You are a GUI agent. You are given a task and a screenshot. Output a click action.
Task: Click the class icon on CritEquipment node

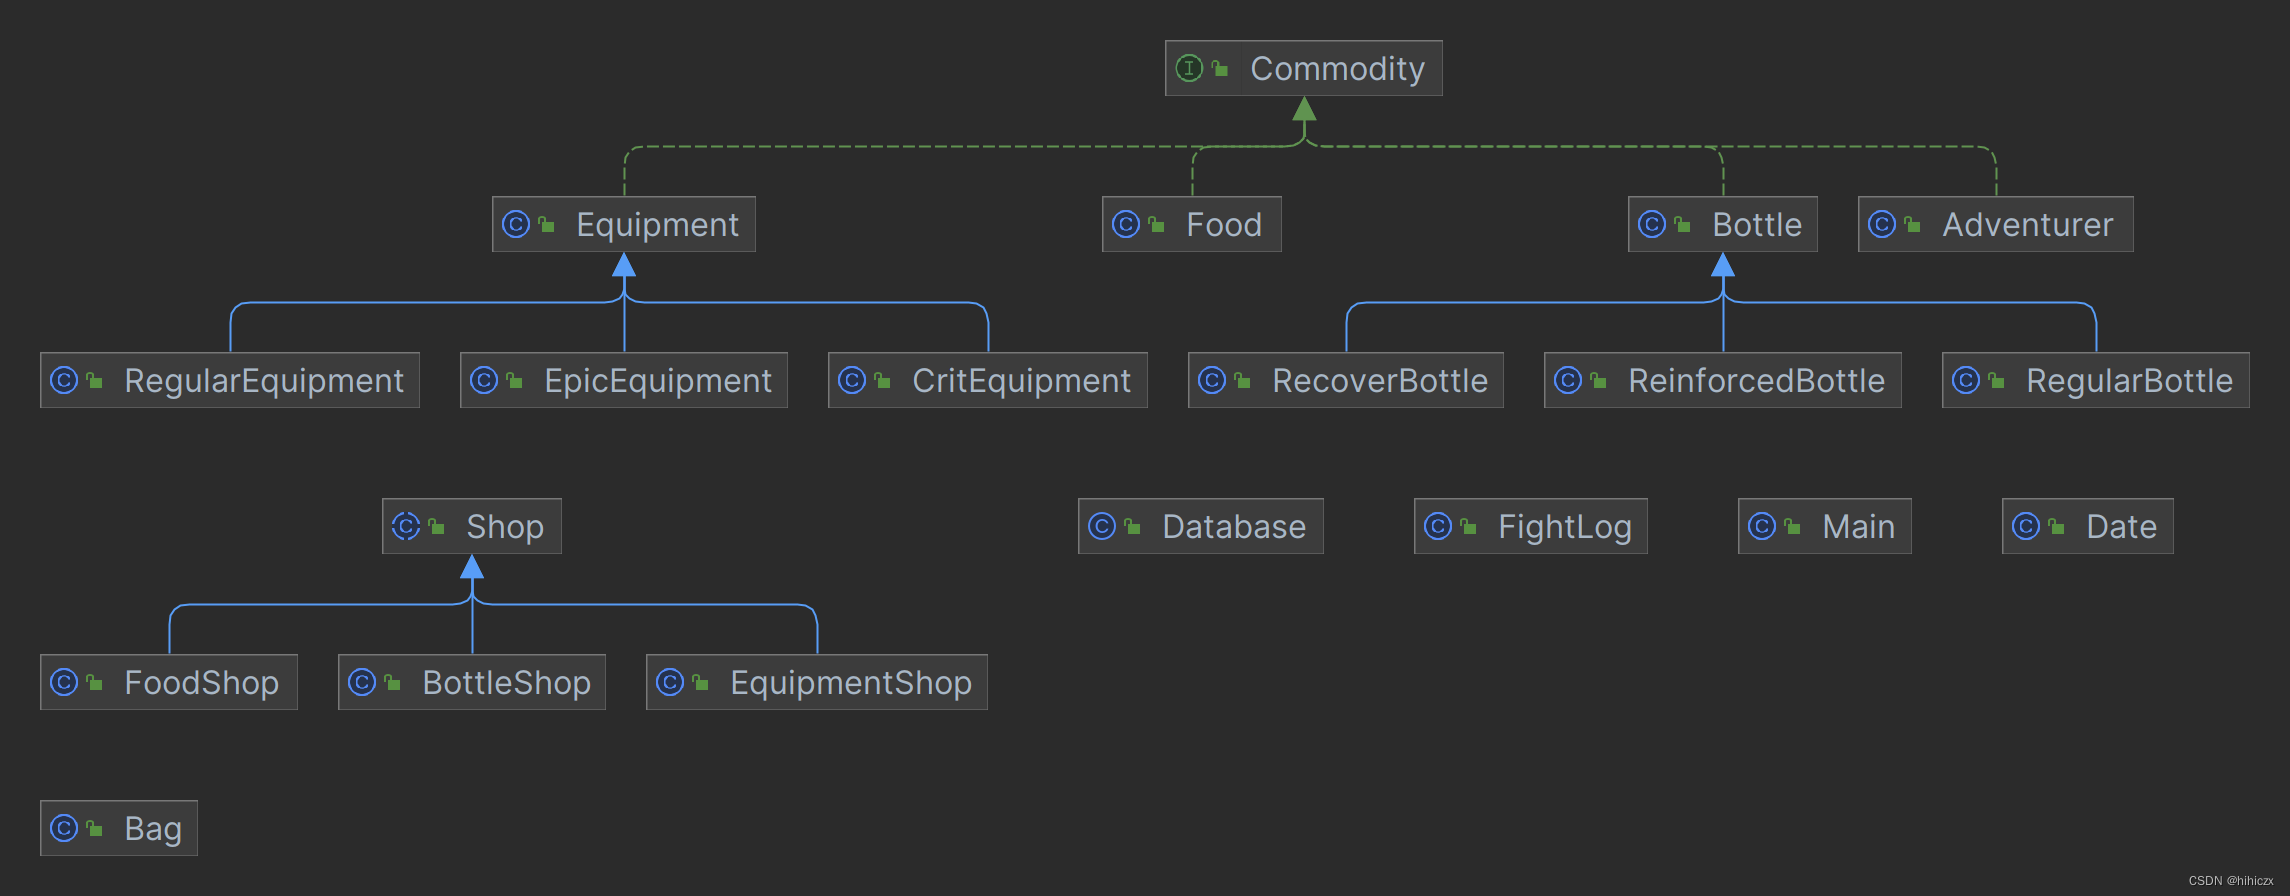point(852,380)
